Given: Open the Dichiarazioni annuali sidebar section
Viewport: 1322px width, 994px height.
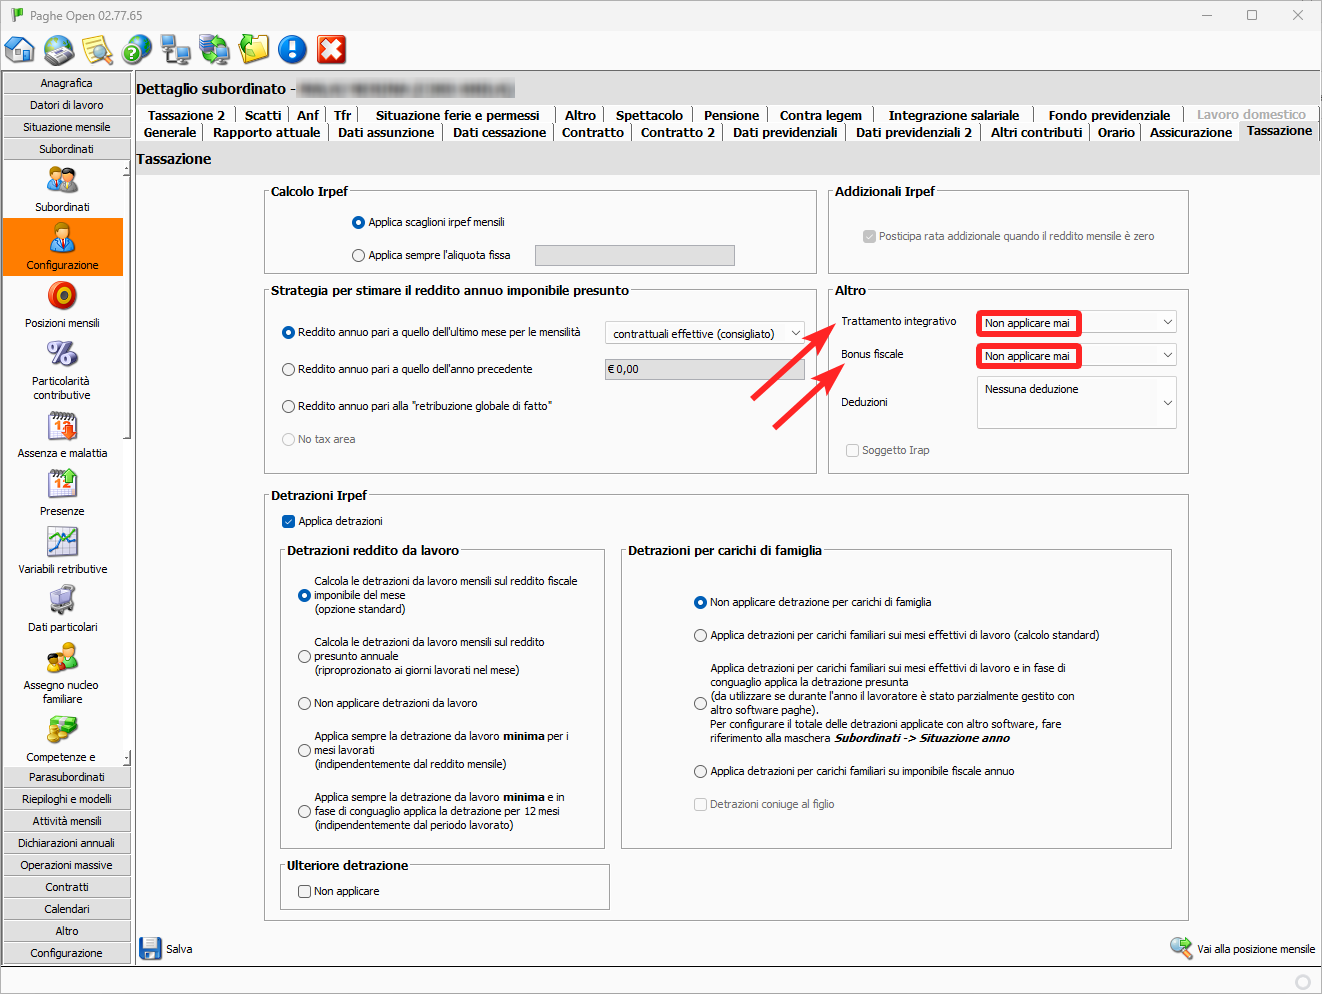Looking at the screenshot, I should pos(67,843).
